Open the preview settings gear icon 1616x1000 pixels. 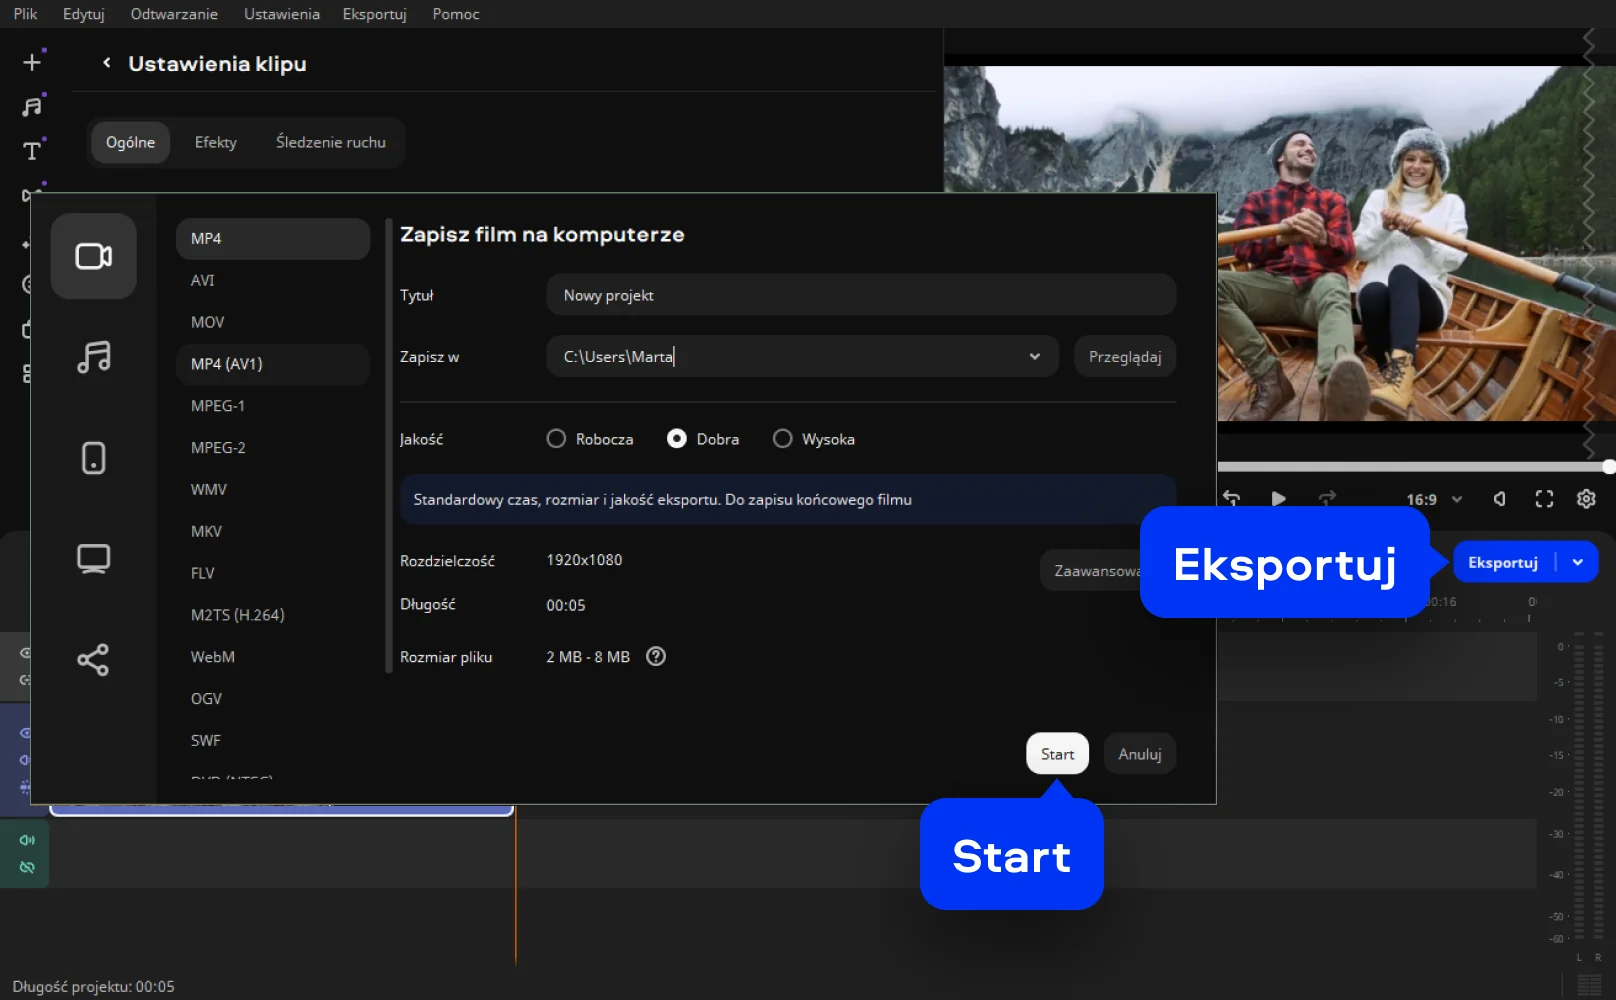click(1586, 499)
